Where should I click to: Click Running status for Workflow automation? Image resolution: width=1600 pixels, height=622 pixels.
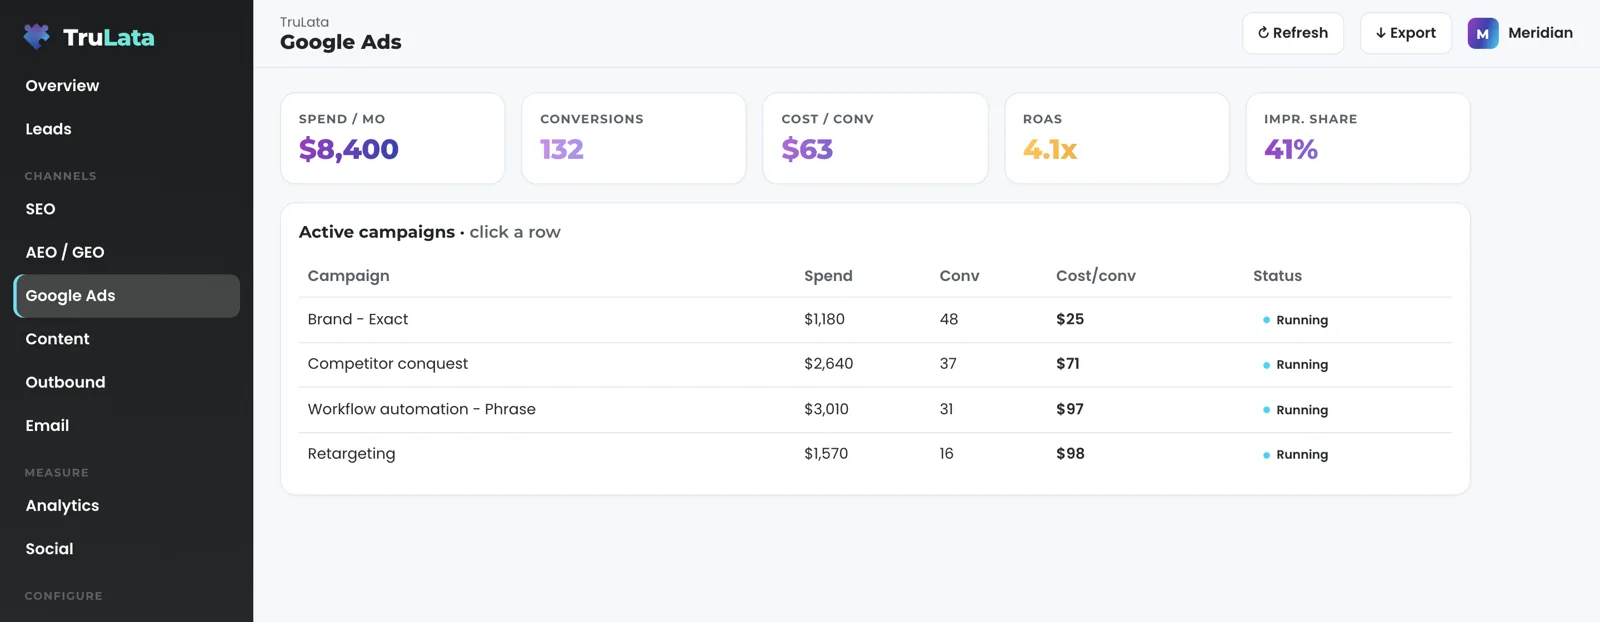click(x=1295, y=410)
